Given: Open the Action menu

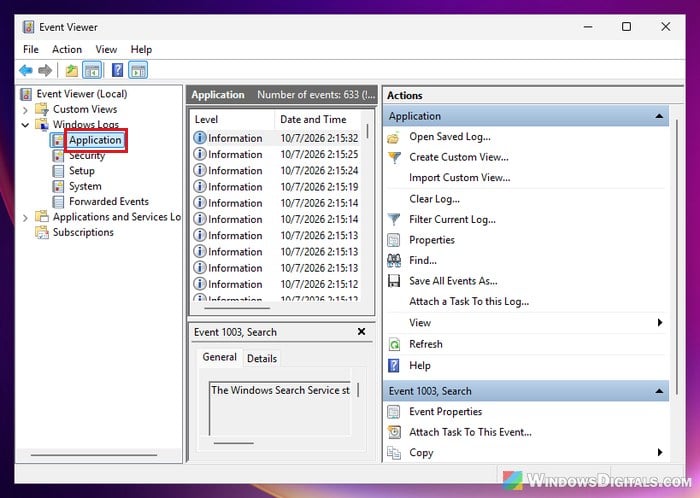Looking at the screenshot, I should click(x=67, y=50).
